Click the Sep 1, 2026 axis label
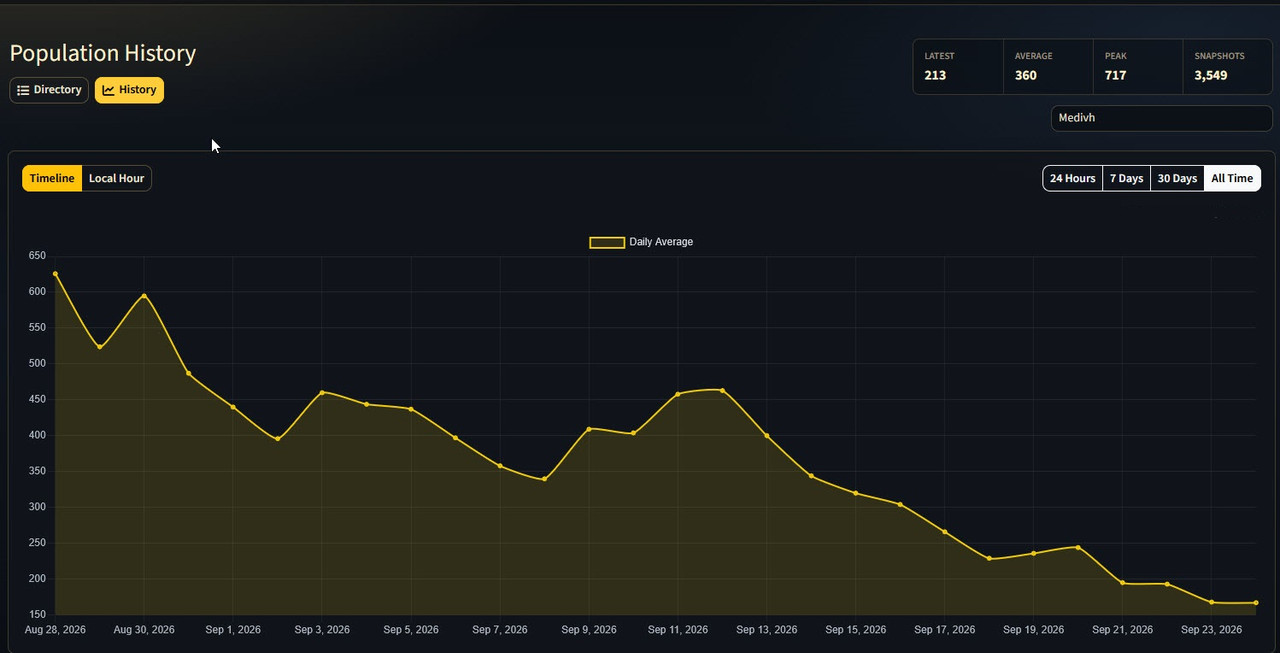The height and width of the screenshot is (653, 1280). 233,630
